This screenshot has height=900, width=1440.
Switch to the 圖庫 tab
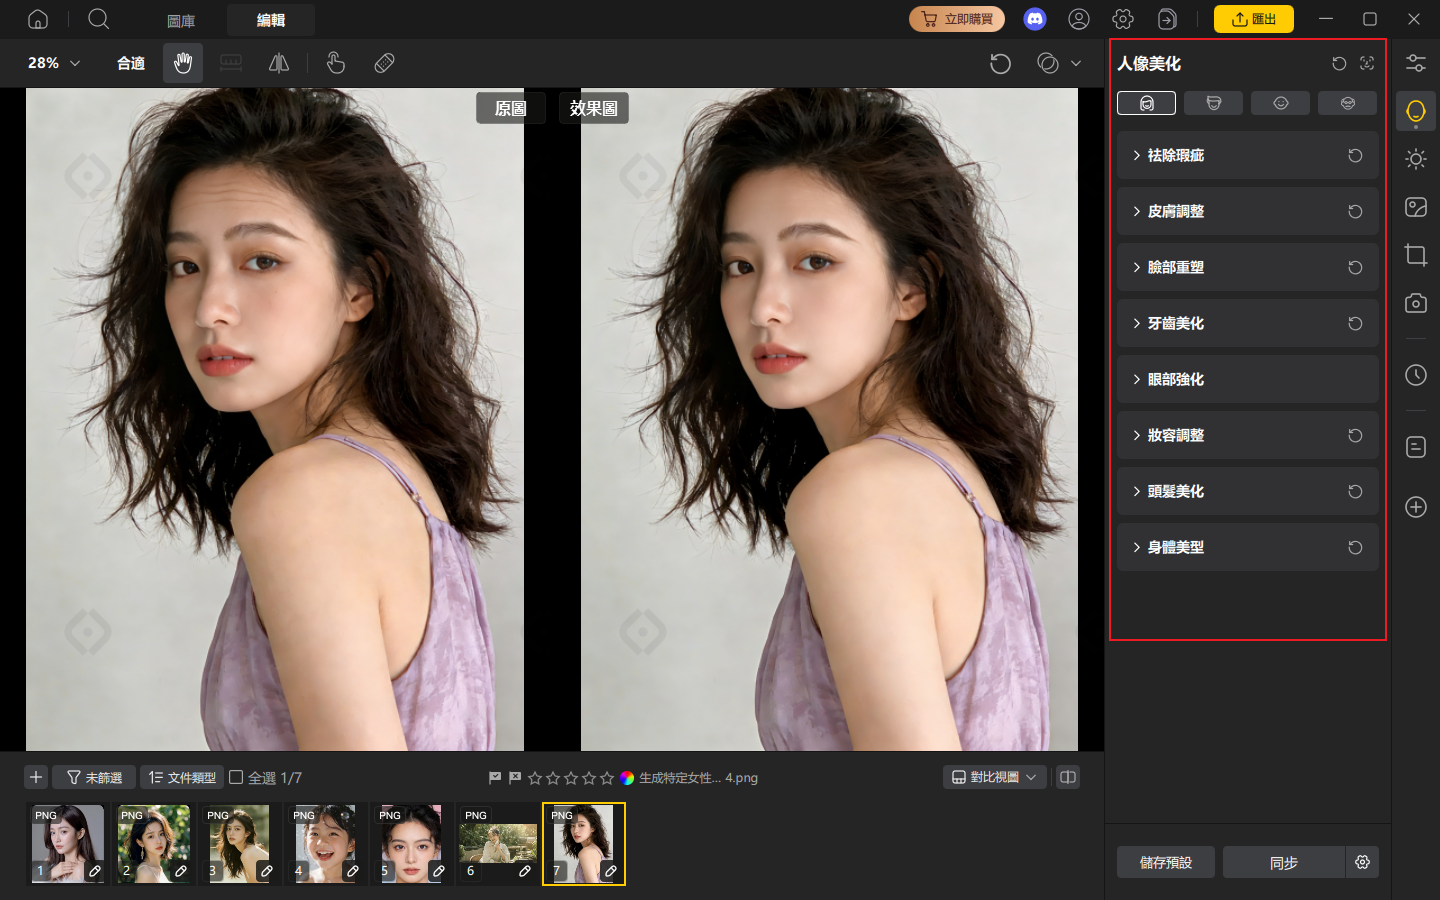tap(181, 20)
